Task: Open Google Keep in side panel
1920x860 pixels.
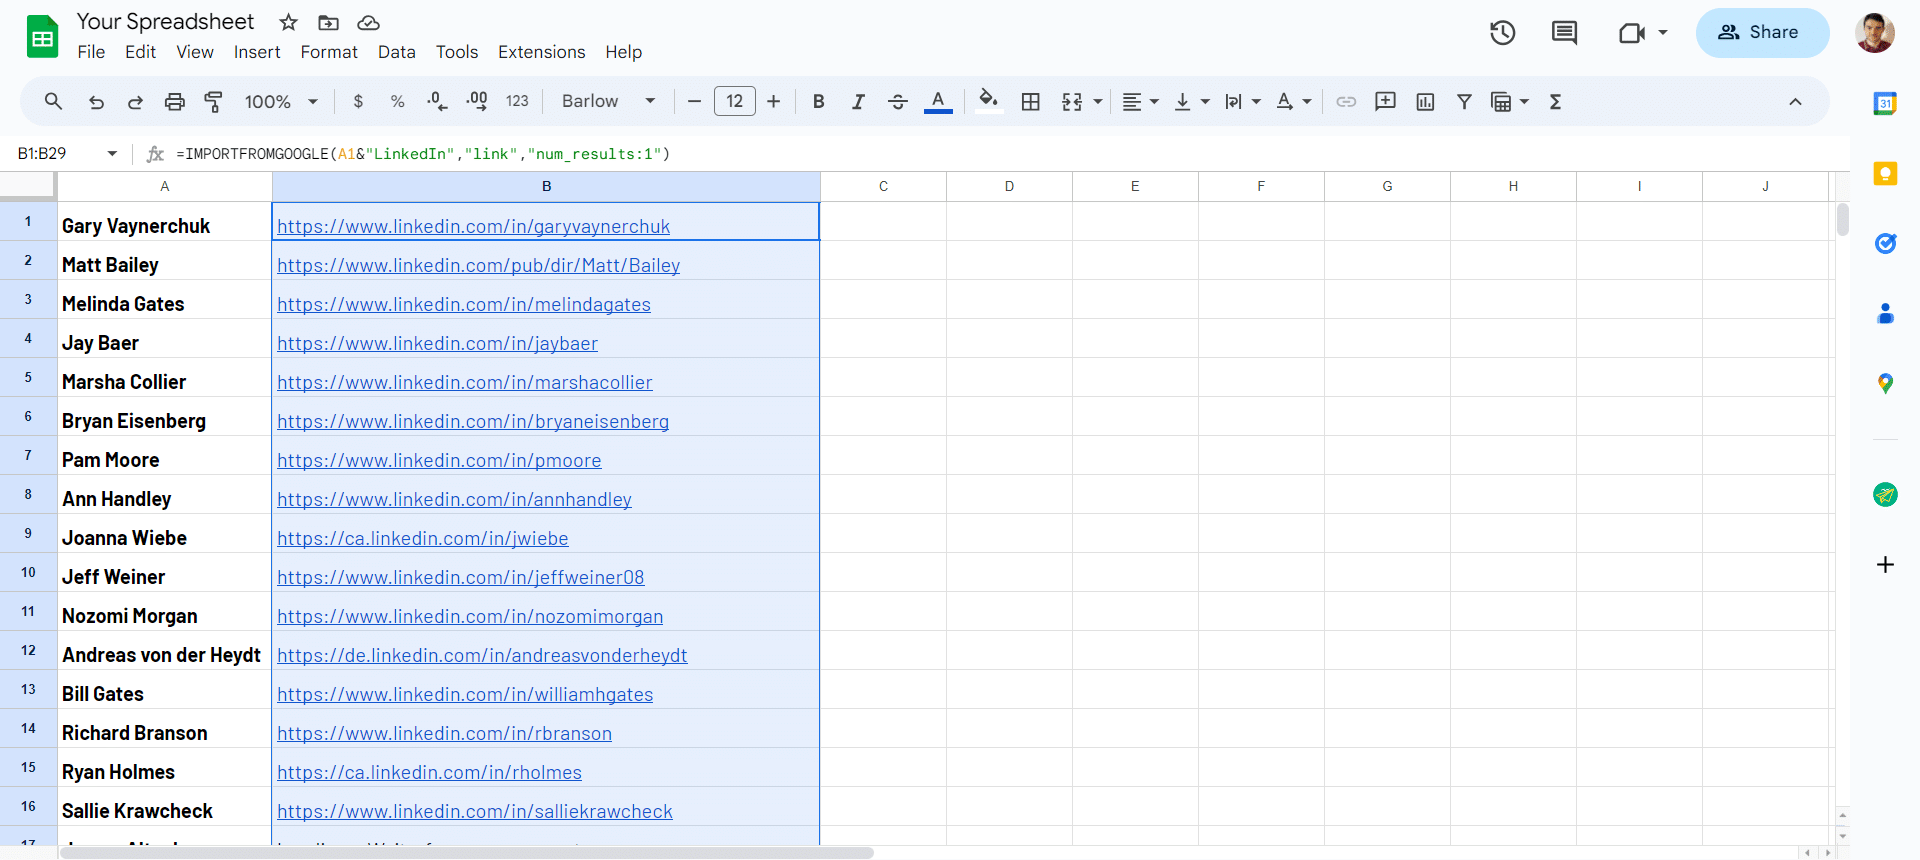Action: click(1885, 174)
